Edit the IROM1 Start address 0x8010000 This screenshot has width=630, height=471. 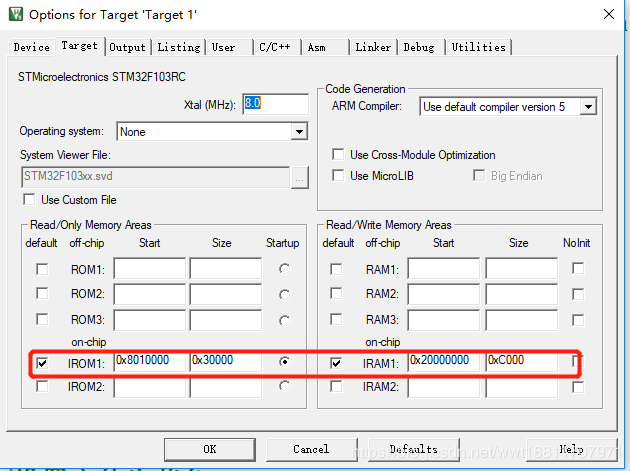(x=149, y=361)
